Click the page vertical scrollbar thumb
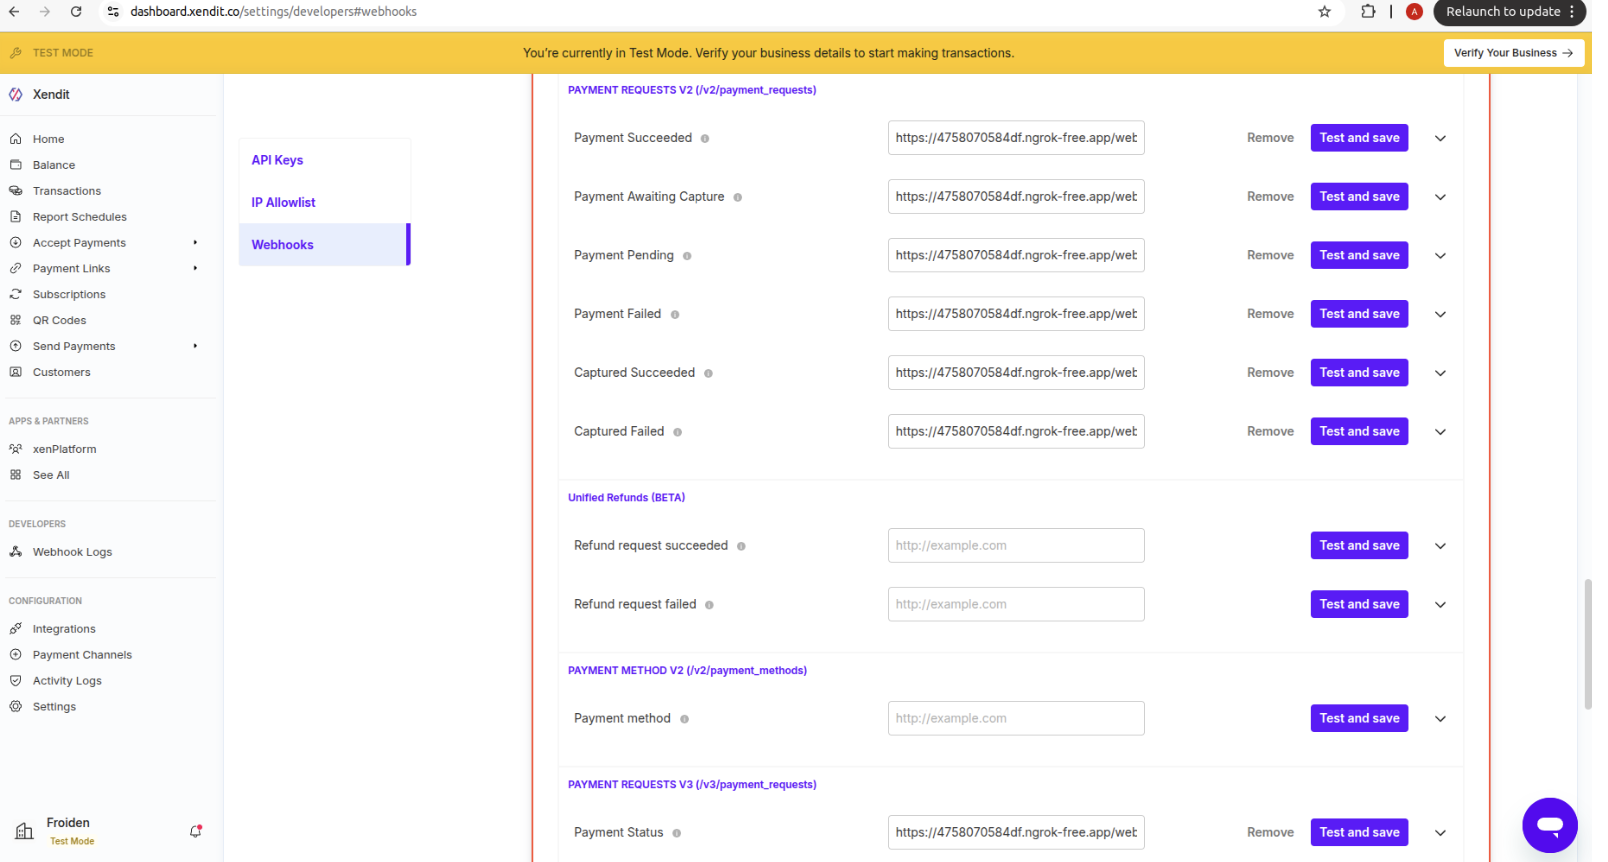The height and width of the screenshot is (862, 1608). coord(1587,643)
